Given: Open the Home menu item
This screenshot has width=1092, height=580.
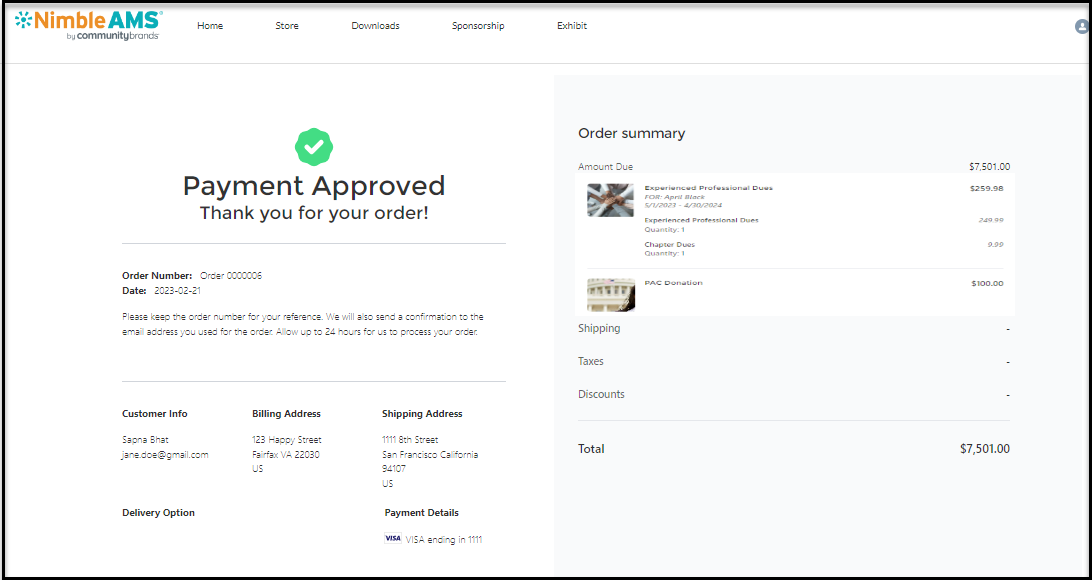Looking at the screenshot, I should tap(210, 26).
